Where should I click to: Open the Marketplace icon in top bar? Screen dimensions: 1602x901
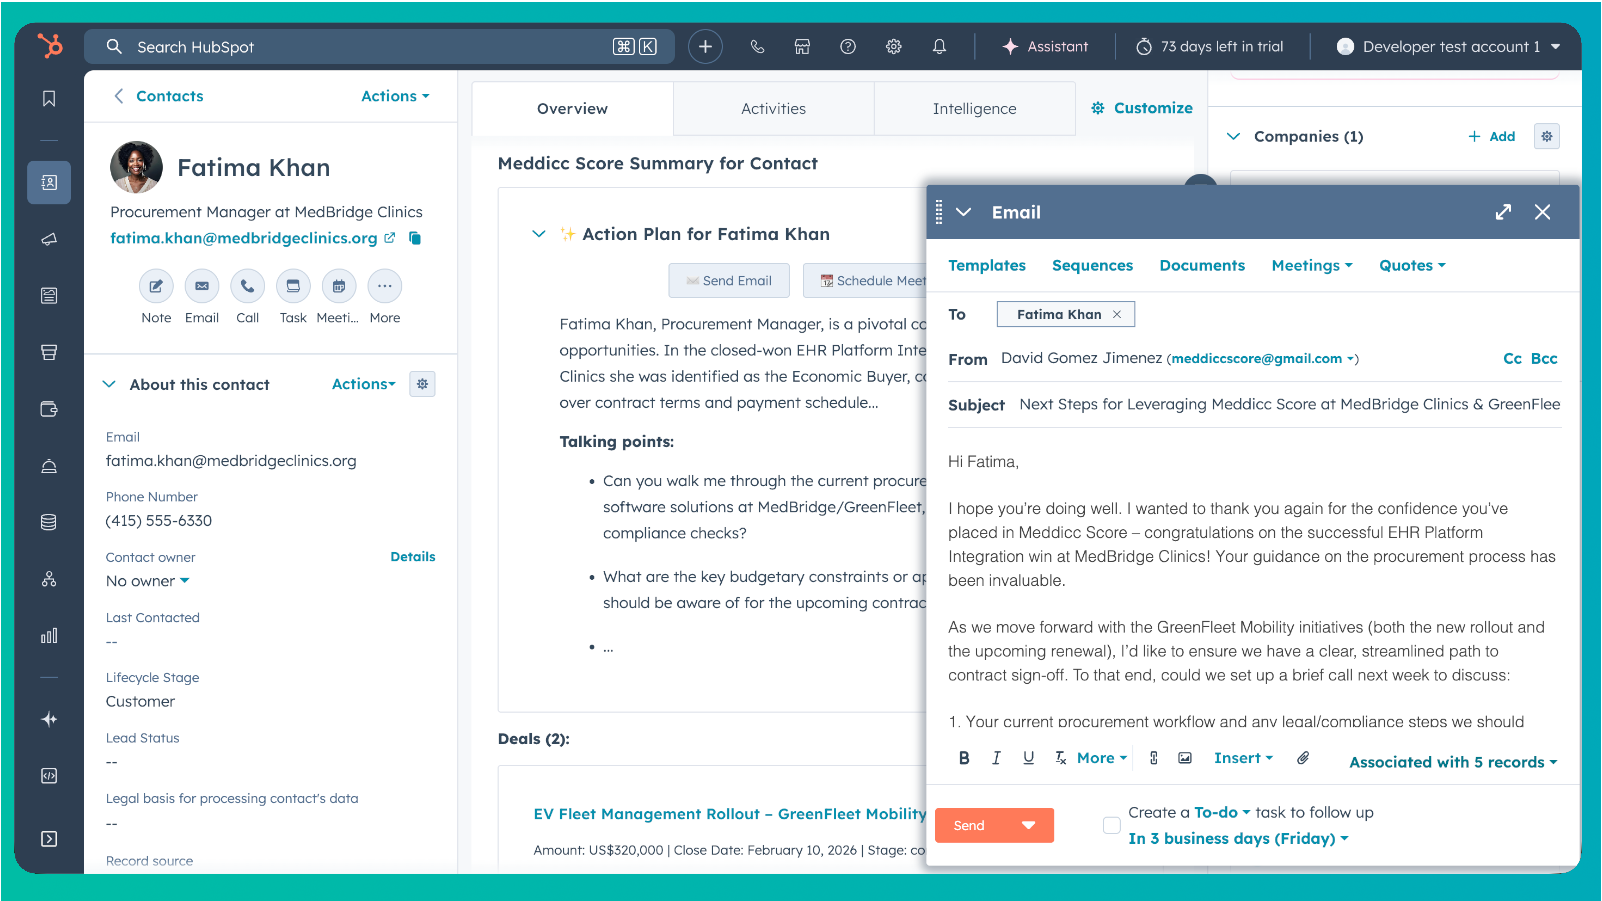tap(802, 47)
